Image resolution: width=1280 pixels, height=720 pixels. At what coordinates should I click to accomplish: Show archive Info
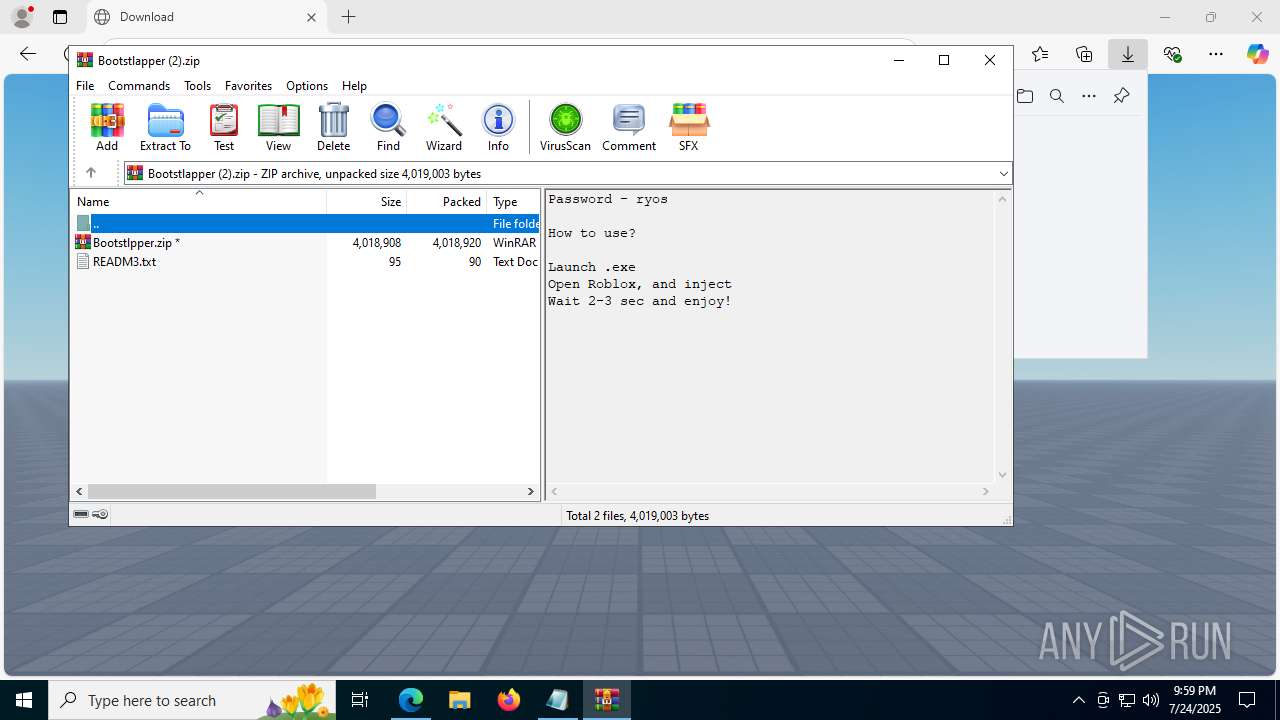[498, 127]
